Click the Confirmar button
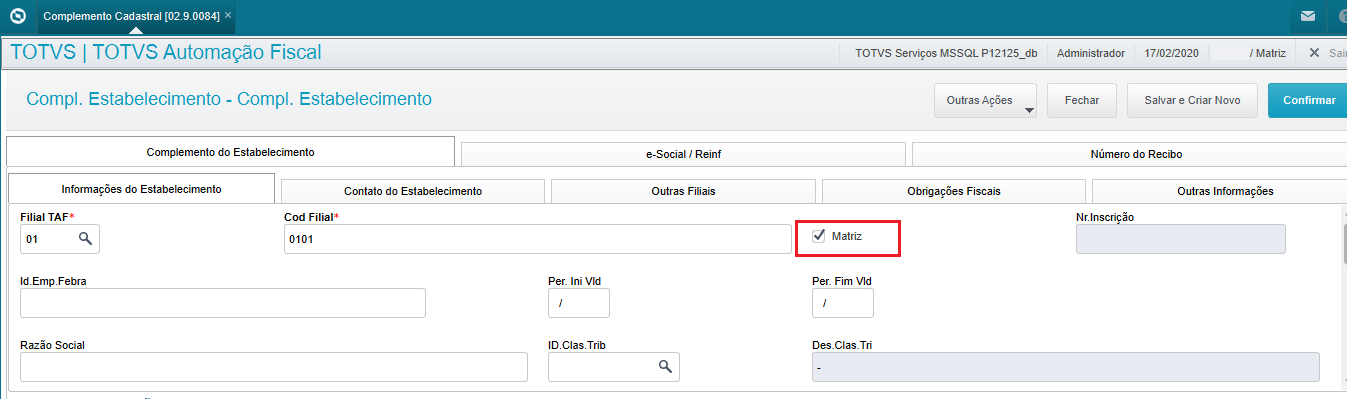The image size is (1365, 401). (1309, 100)
